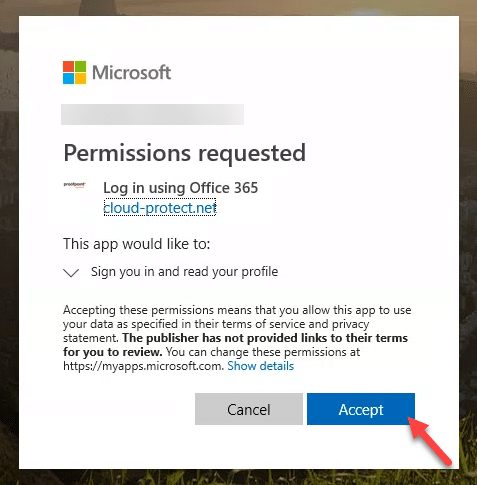
Task: Expand 'Sign you in and read your profile'
Action: 184,272
